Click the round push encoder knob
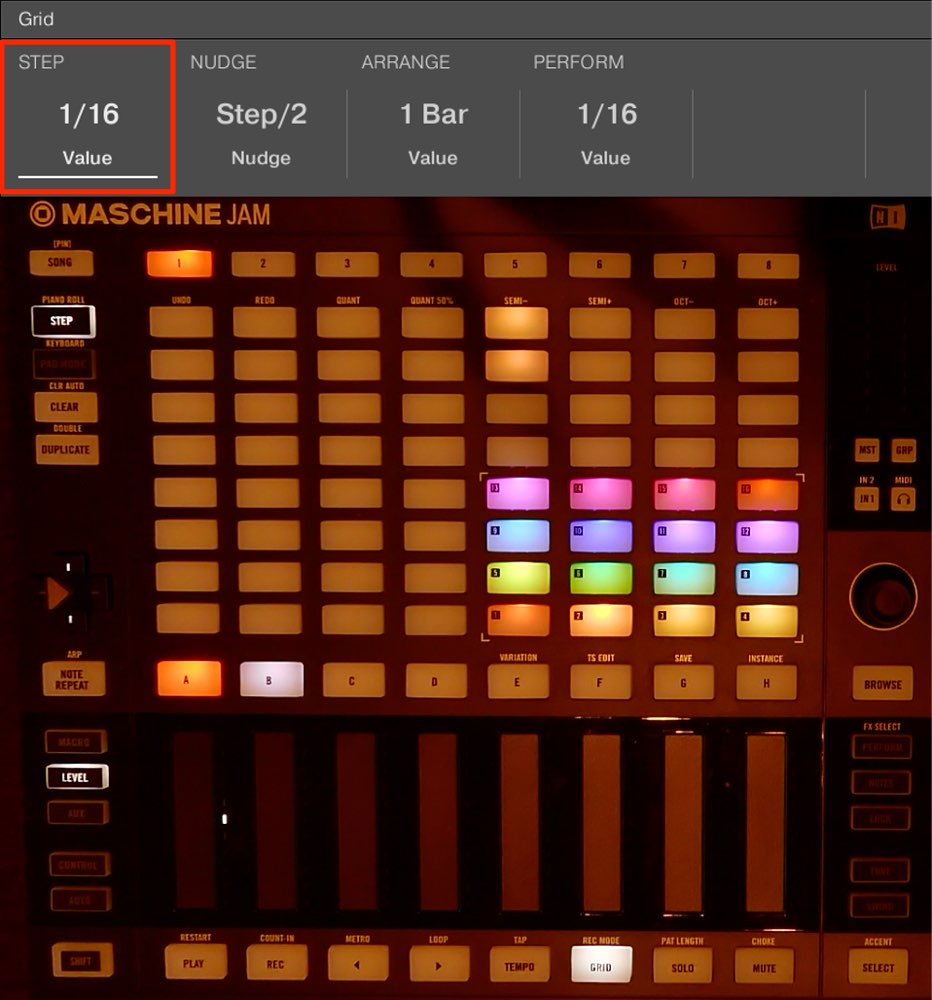This screenshot has height=1000, width=932. coord(883,597)
